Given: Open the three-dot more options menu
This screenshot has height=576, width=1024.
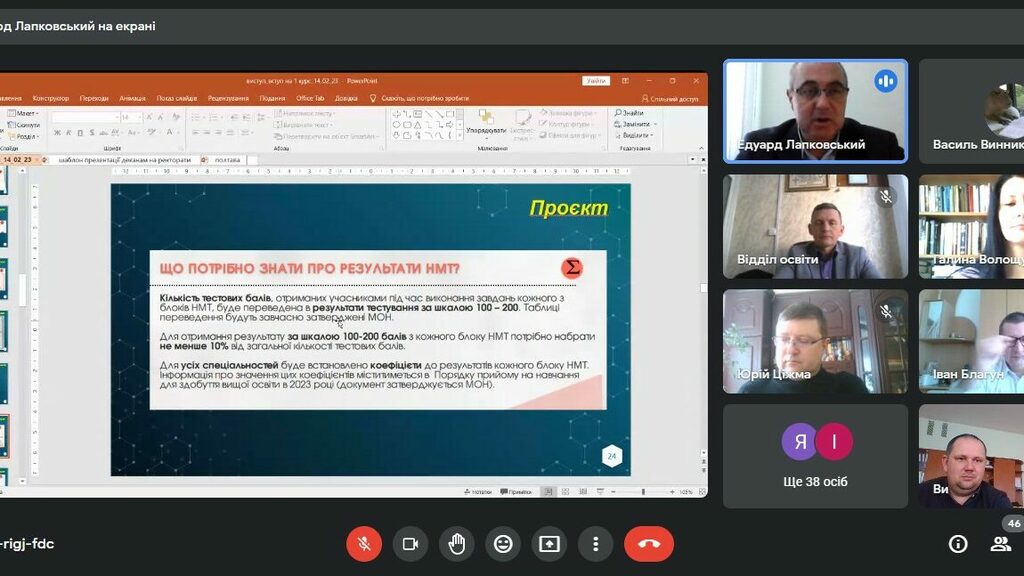Looking at the screenshot, I should [595, 544].
